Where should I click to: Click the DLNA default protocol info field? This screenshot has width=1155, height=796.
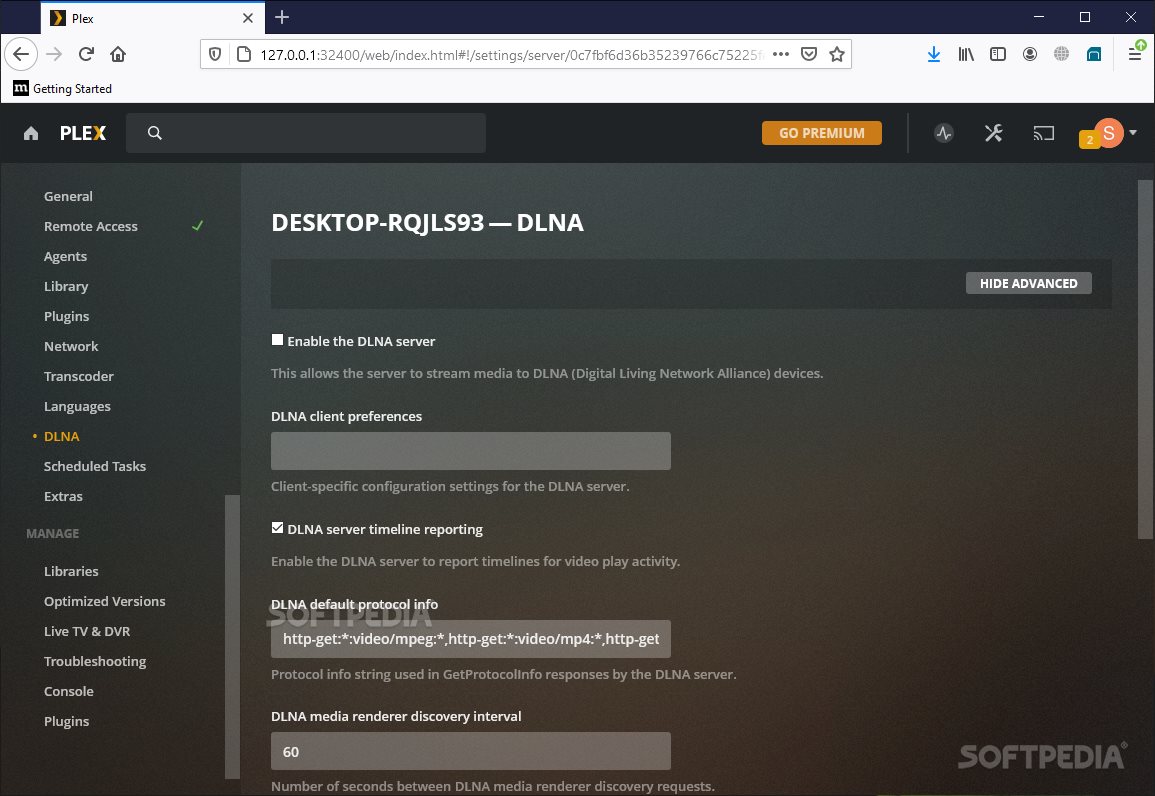(x=471, y=638)
